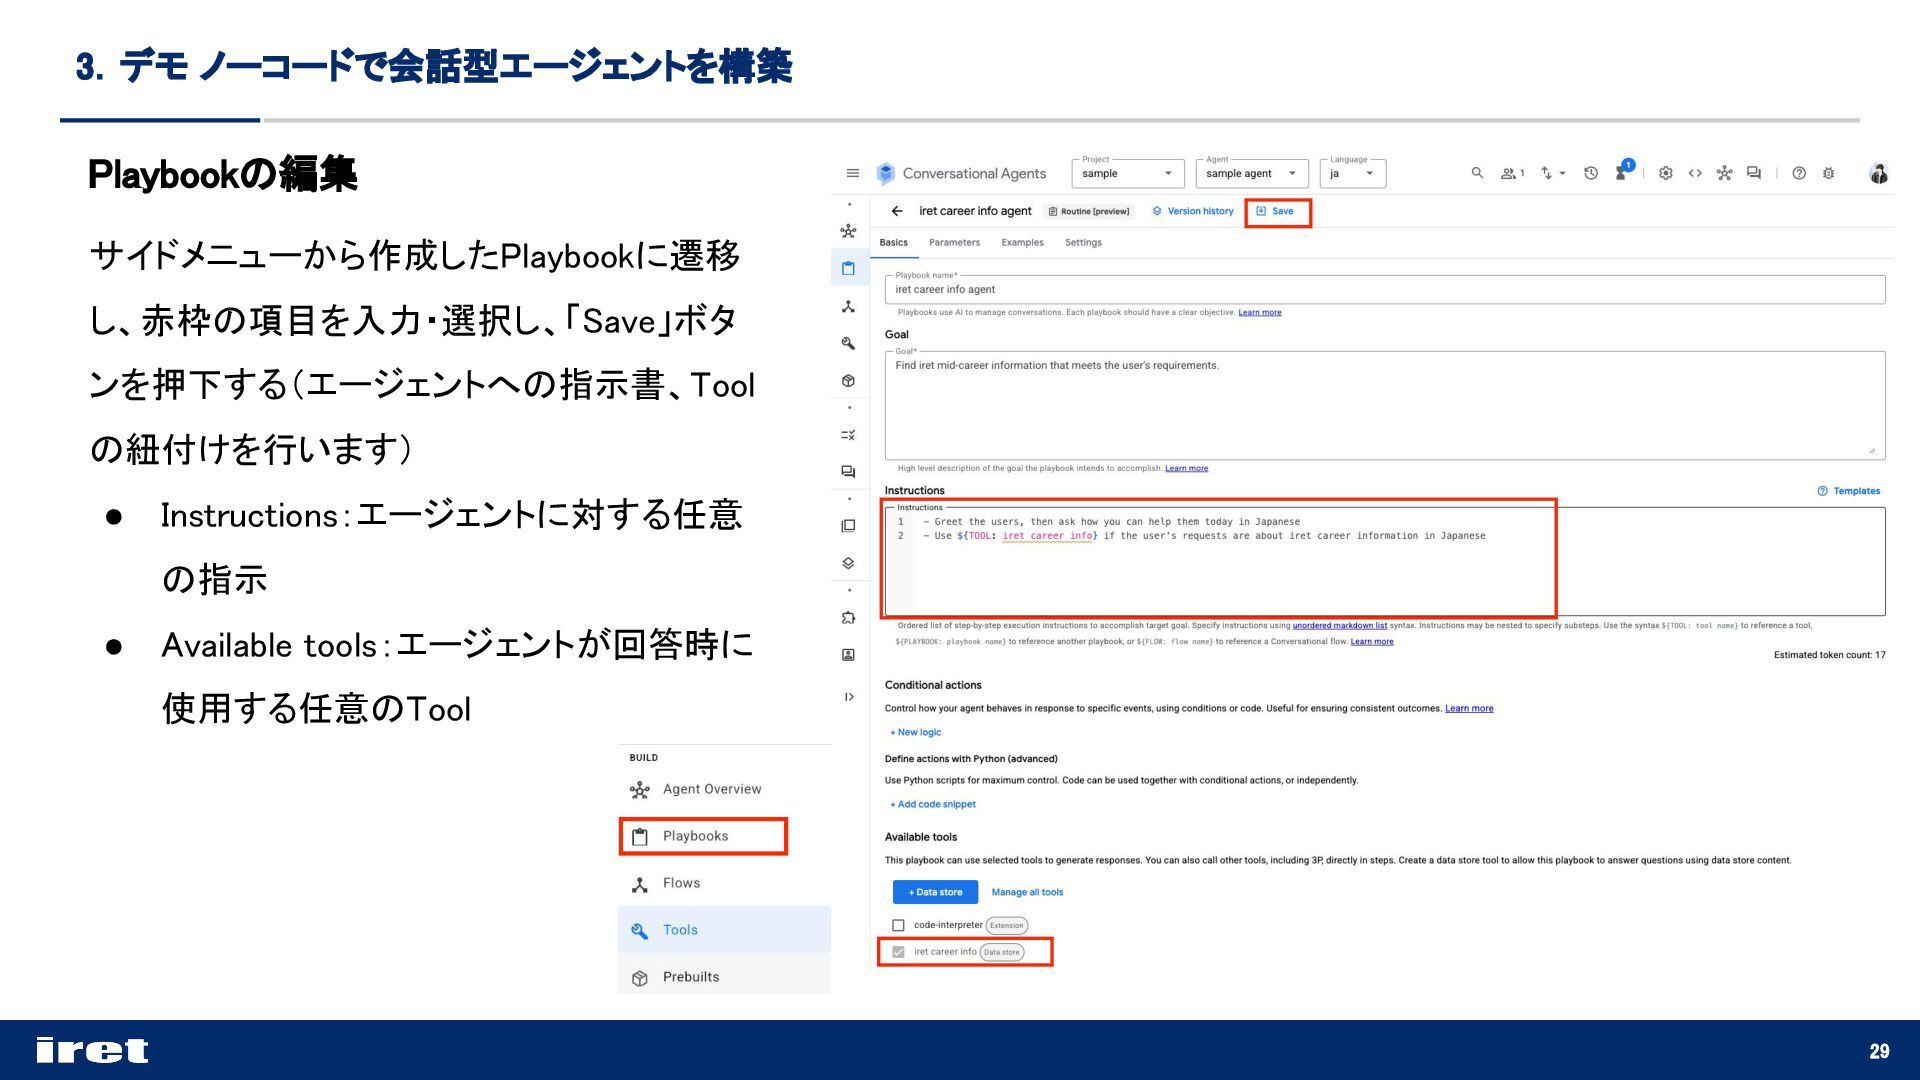The image size is (1920, 1080).
Task: Switch to the Parameters tab
Action: (954, 243)
